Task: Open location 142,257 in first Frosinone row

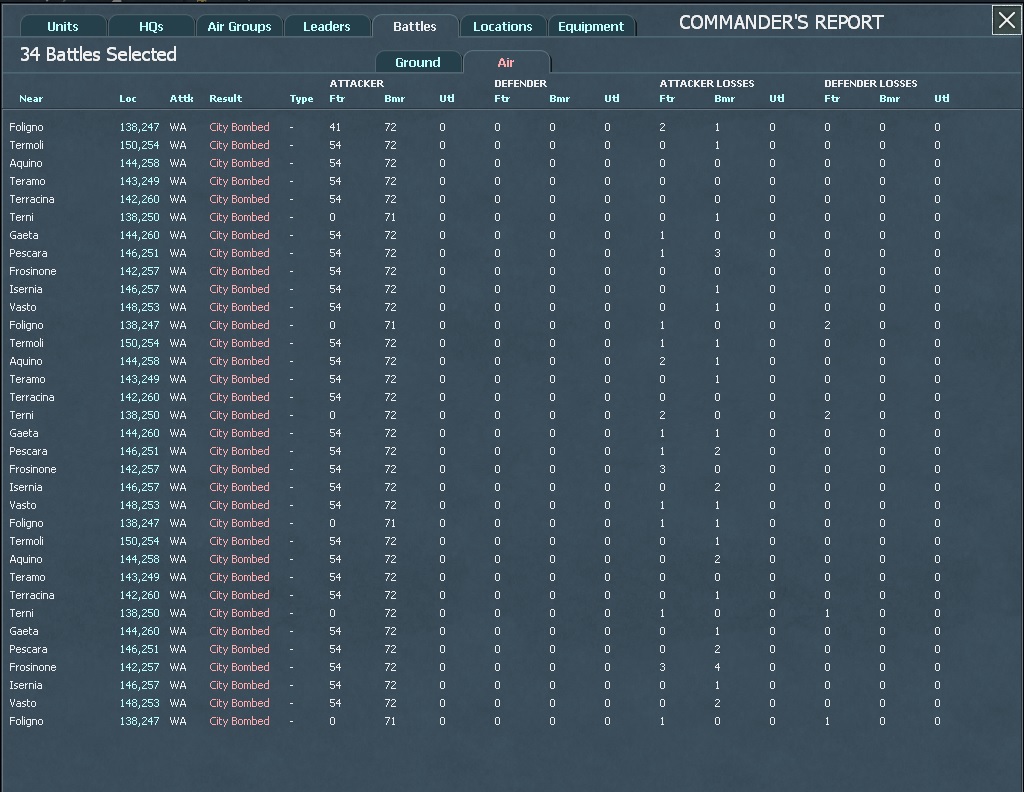Action: click(x=139, y=271)
